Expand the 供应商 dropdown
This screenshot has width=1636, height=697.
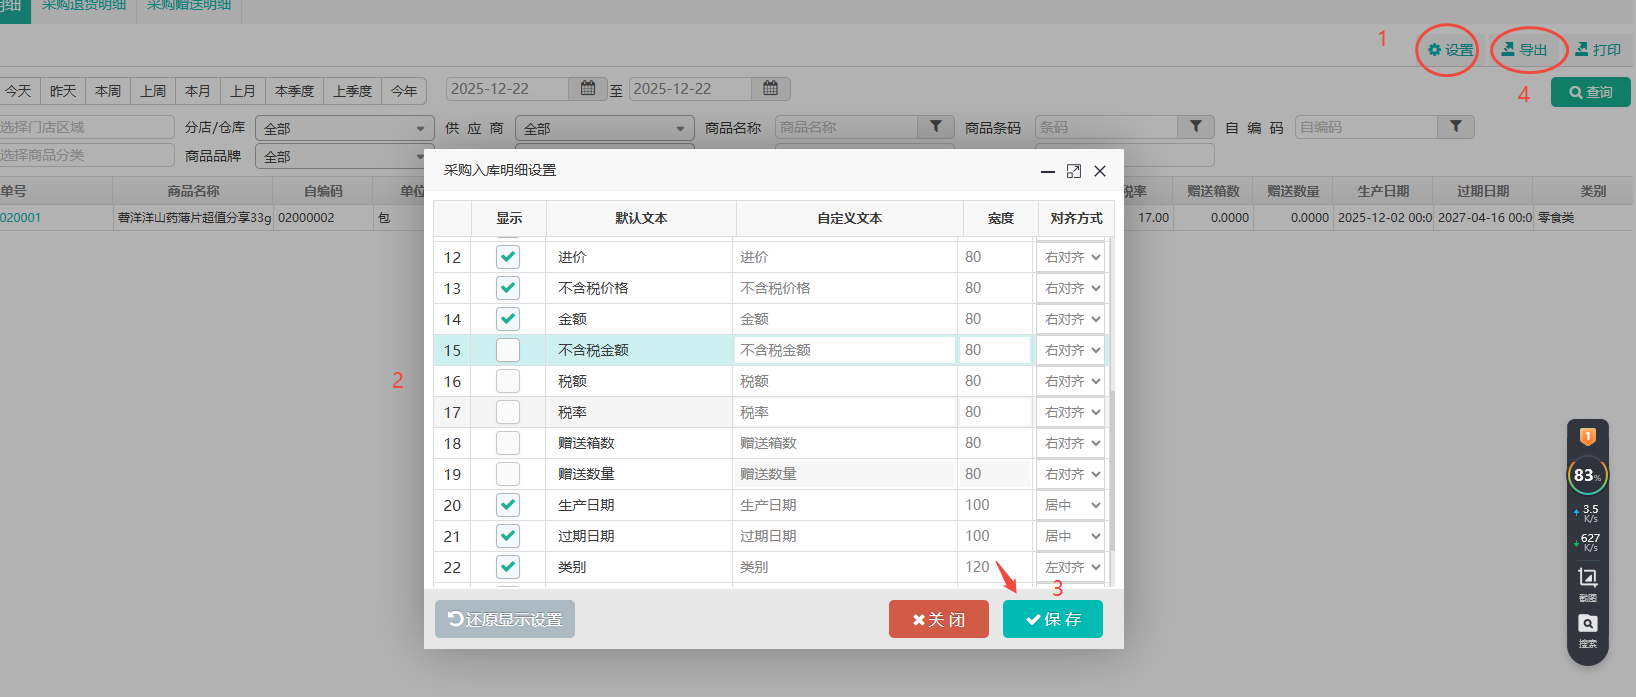point(604,129)
